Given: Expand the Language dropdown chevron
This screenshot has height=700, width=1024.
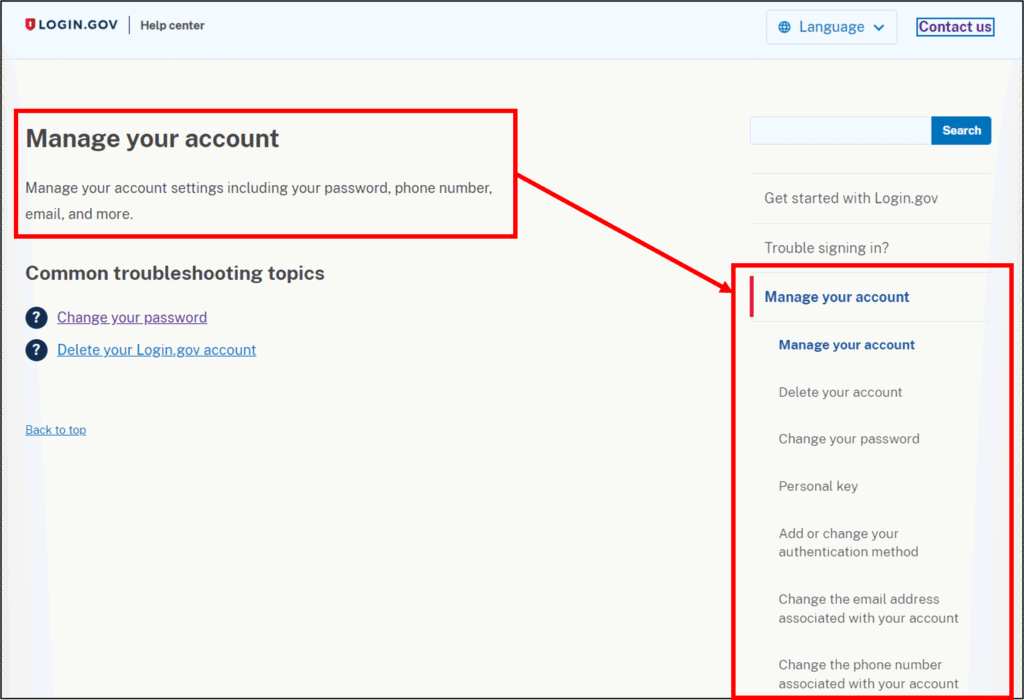Looking at the screenshot, I should point(878,28).
